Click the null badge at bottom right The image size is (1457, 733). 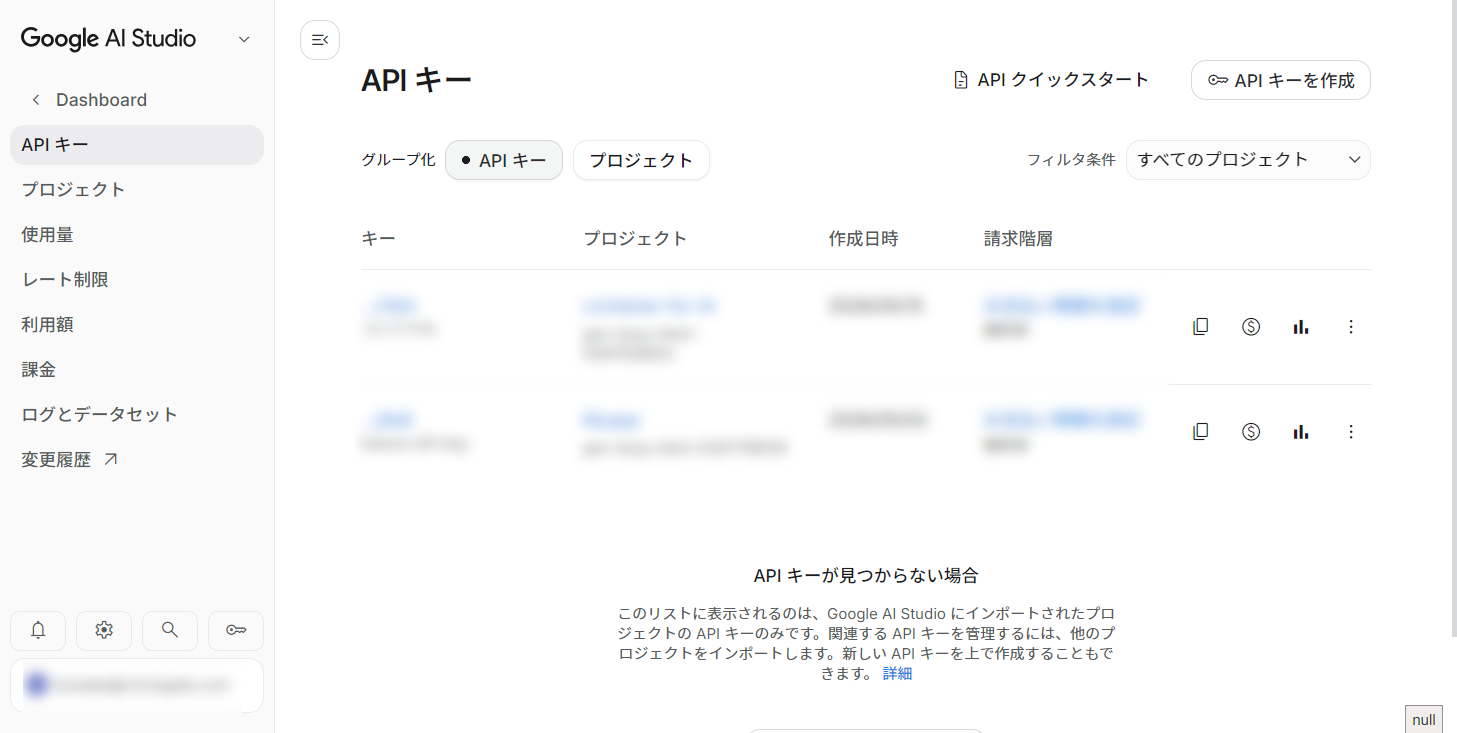(1424, 720)
